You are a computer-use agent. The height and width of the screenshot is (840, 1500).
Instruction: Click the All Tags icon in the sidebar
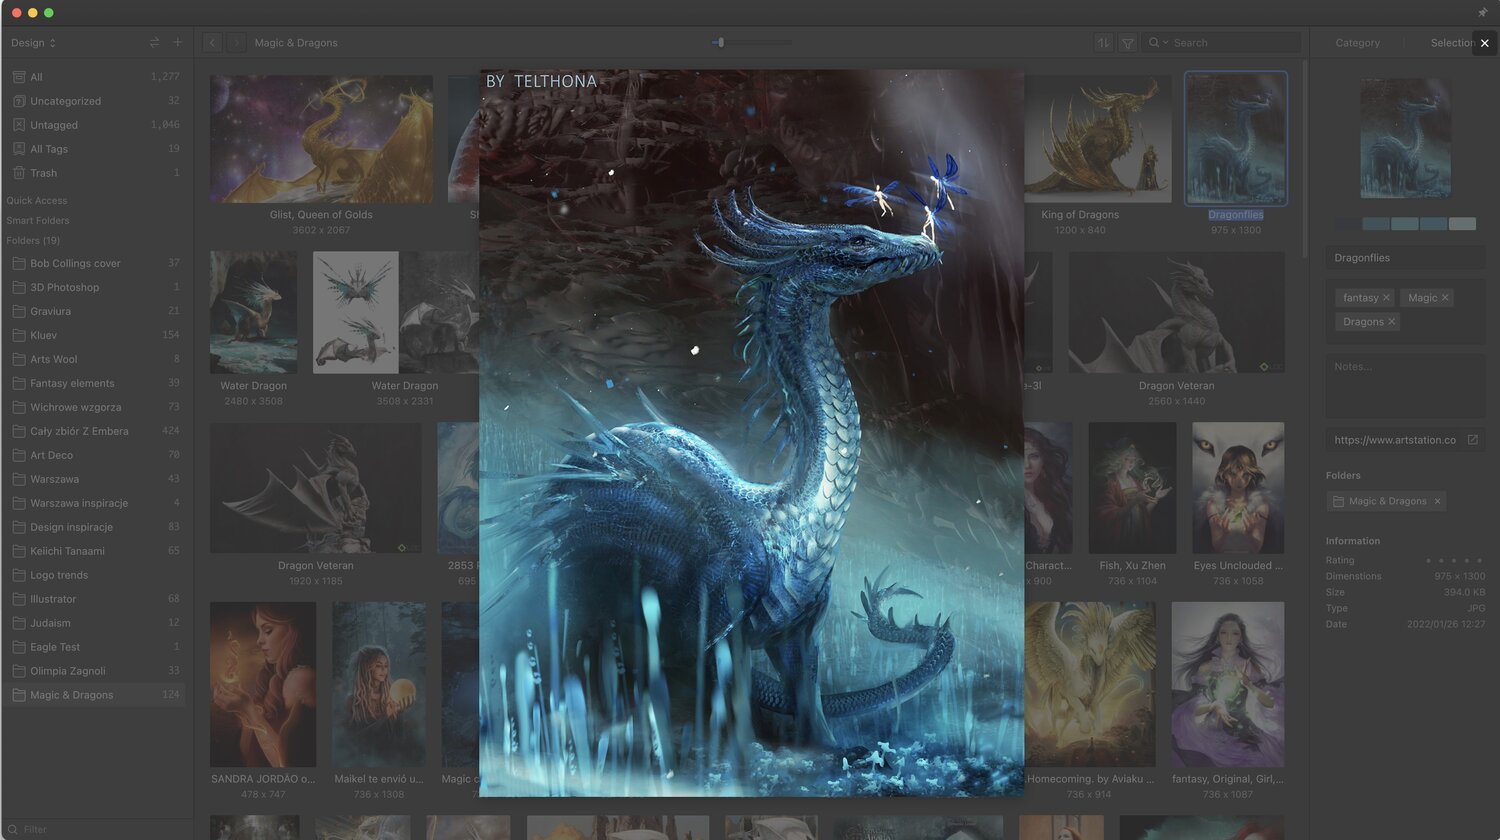(19, 149)
